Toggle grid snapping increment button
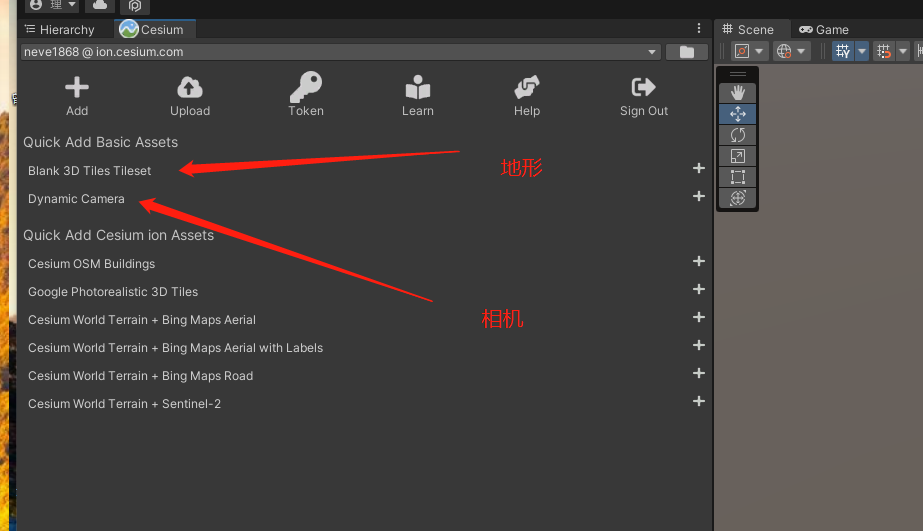Viewport: 923px width, 531px height. (x=884, y=51)
